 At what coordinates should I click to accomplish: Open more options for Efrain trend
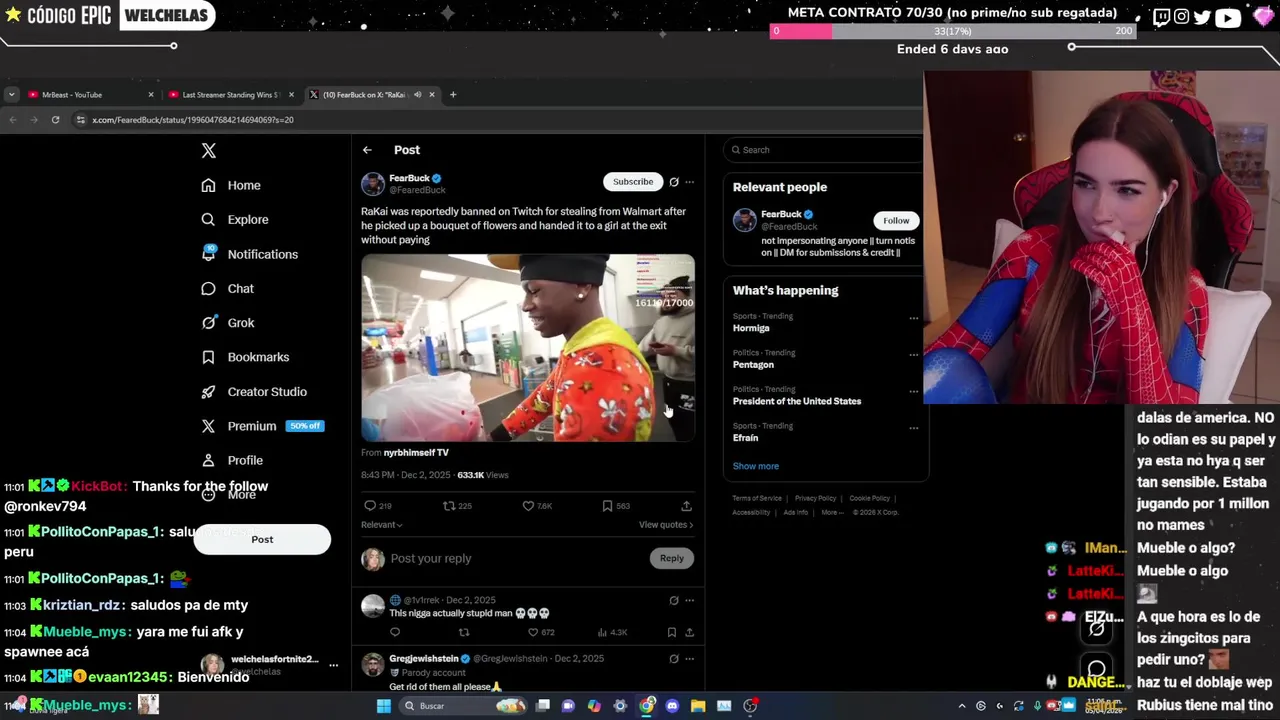click(x=913, y=428)
